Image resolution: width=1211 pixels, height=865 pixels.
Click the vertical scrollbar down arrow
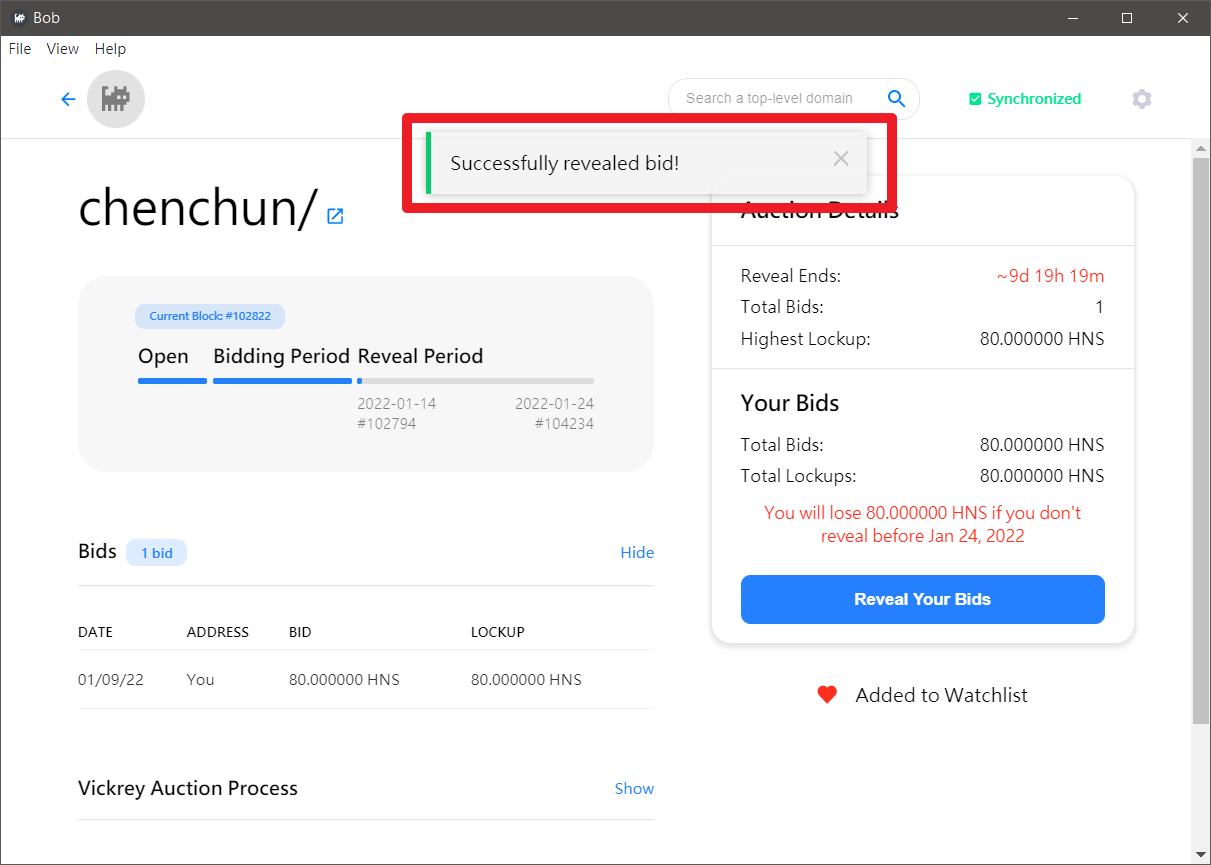(1201, 853)
